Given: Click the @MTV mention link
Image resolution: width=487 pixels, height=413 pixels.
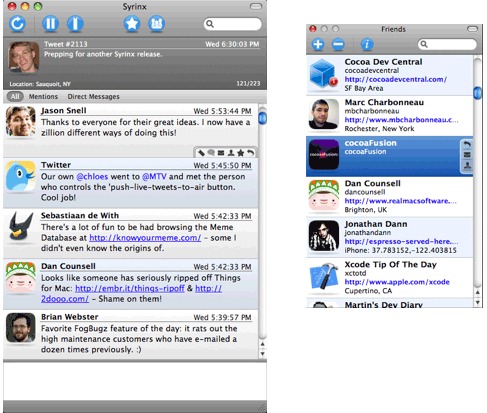Looking at the screenshot, I should 154,177.
